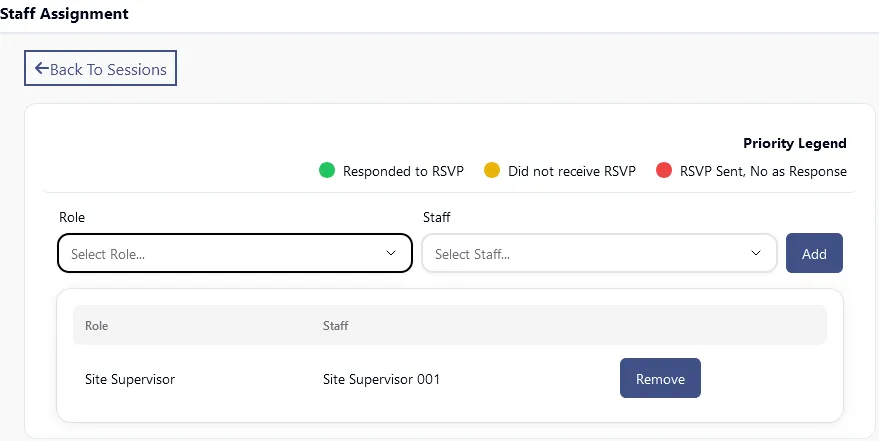Click the chevron arrow in the Role field
Screen dimensions: 879x441
pos(391,254)
